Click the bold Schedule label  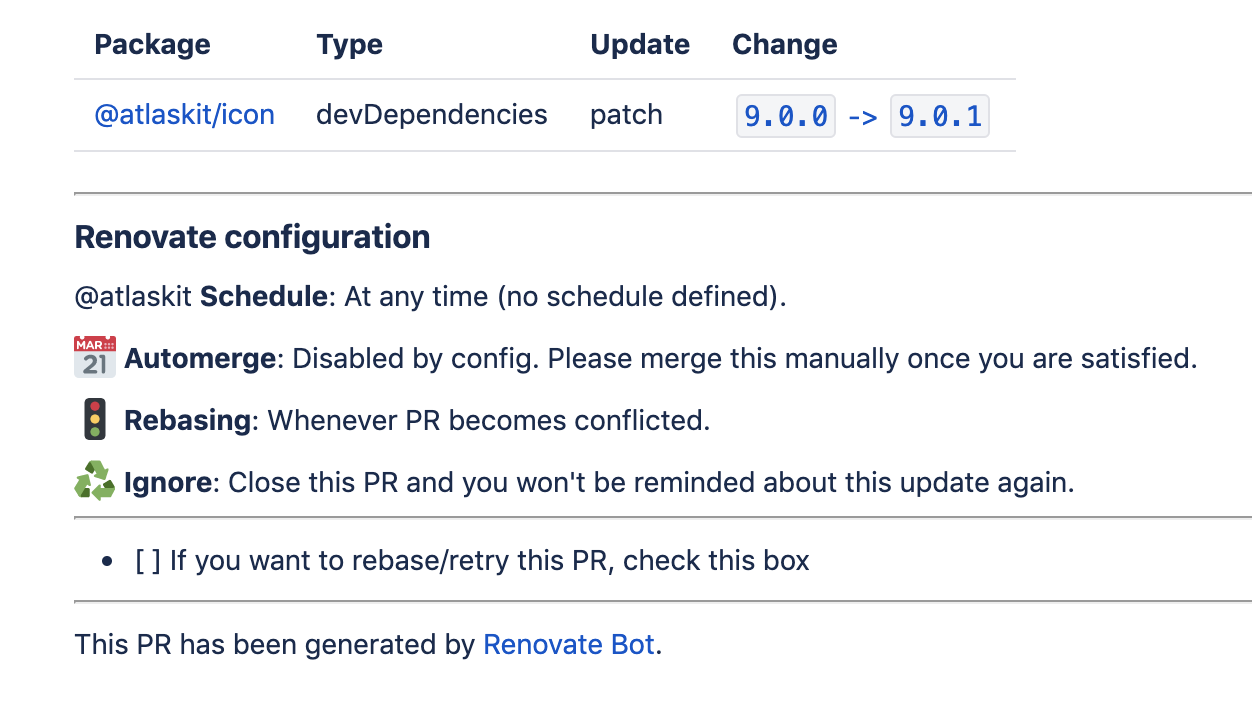click(x=264, y=297)
